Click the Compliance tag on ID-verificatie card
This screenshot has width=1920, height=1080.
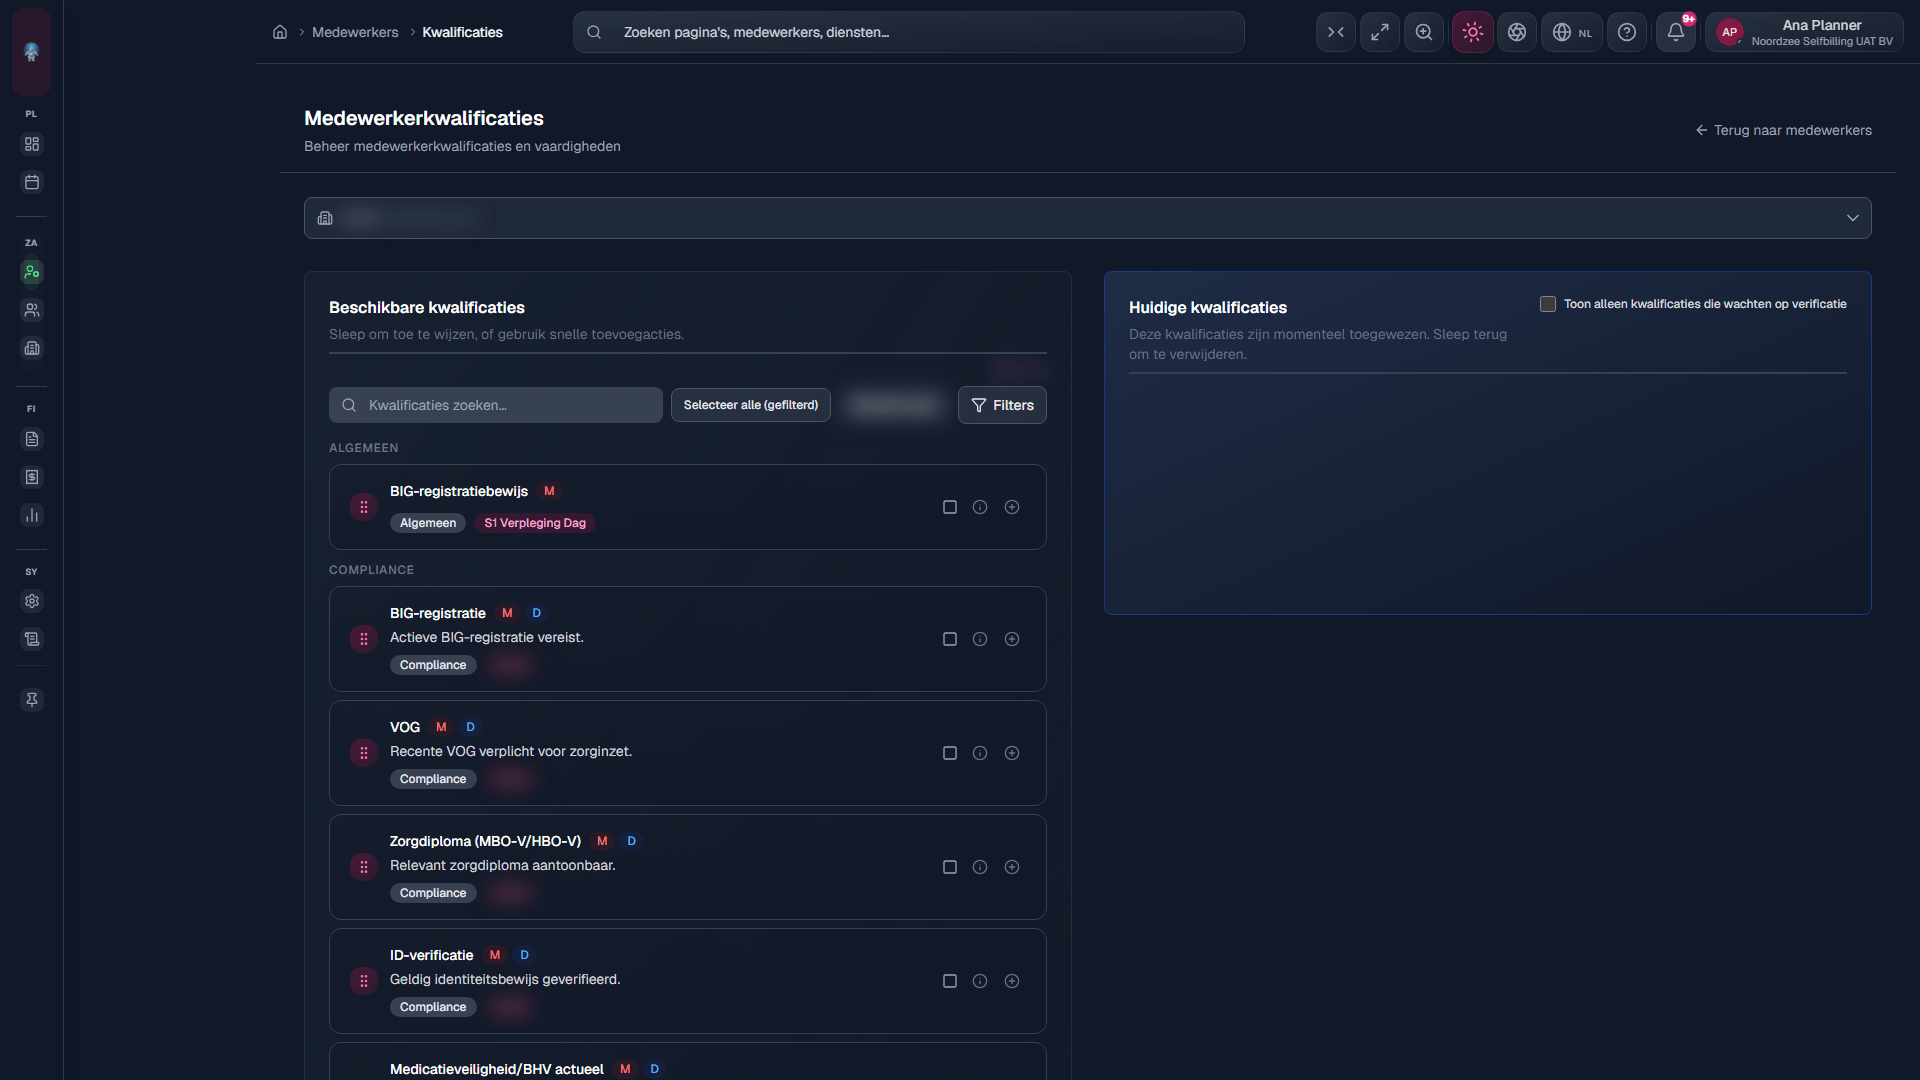click(x=433, y=1007)
